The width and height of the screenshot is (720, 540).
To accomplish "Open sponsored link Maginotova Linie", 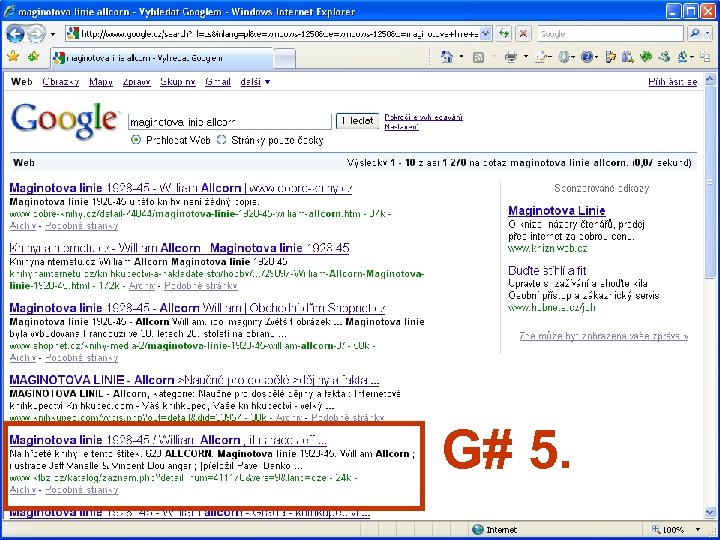I will click(x=557, y=211).
